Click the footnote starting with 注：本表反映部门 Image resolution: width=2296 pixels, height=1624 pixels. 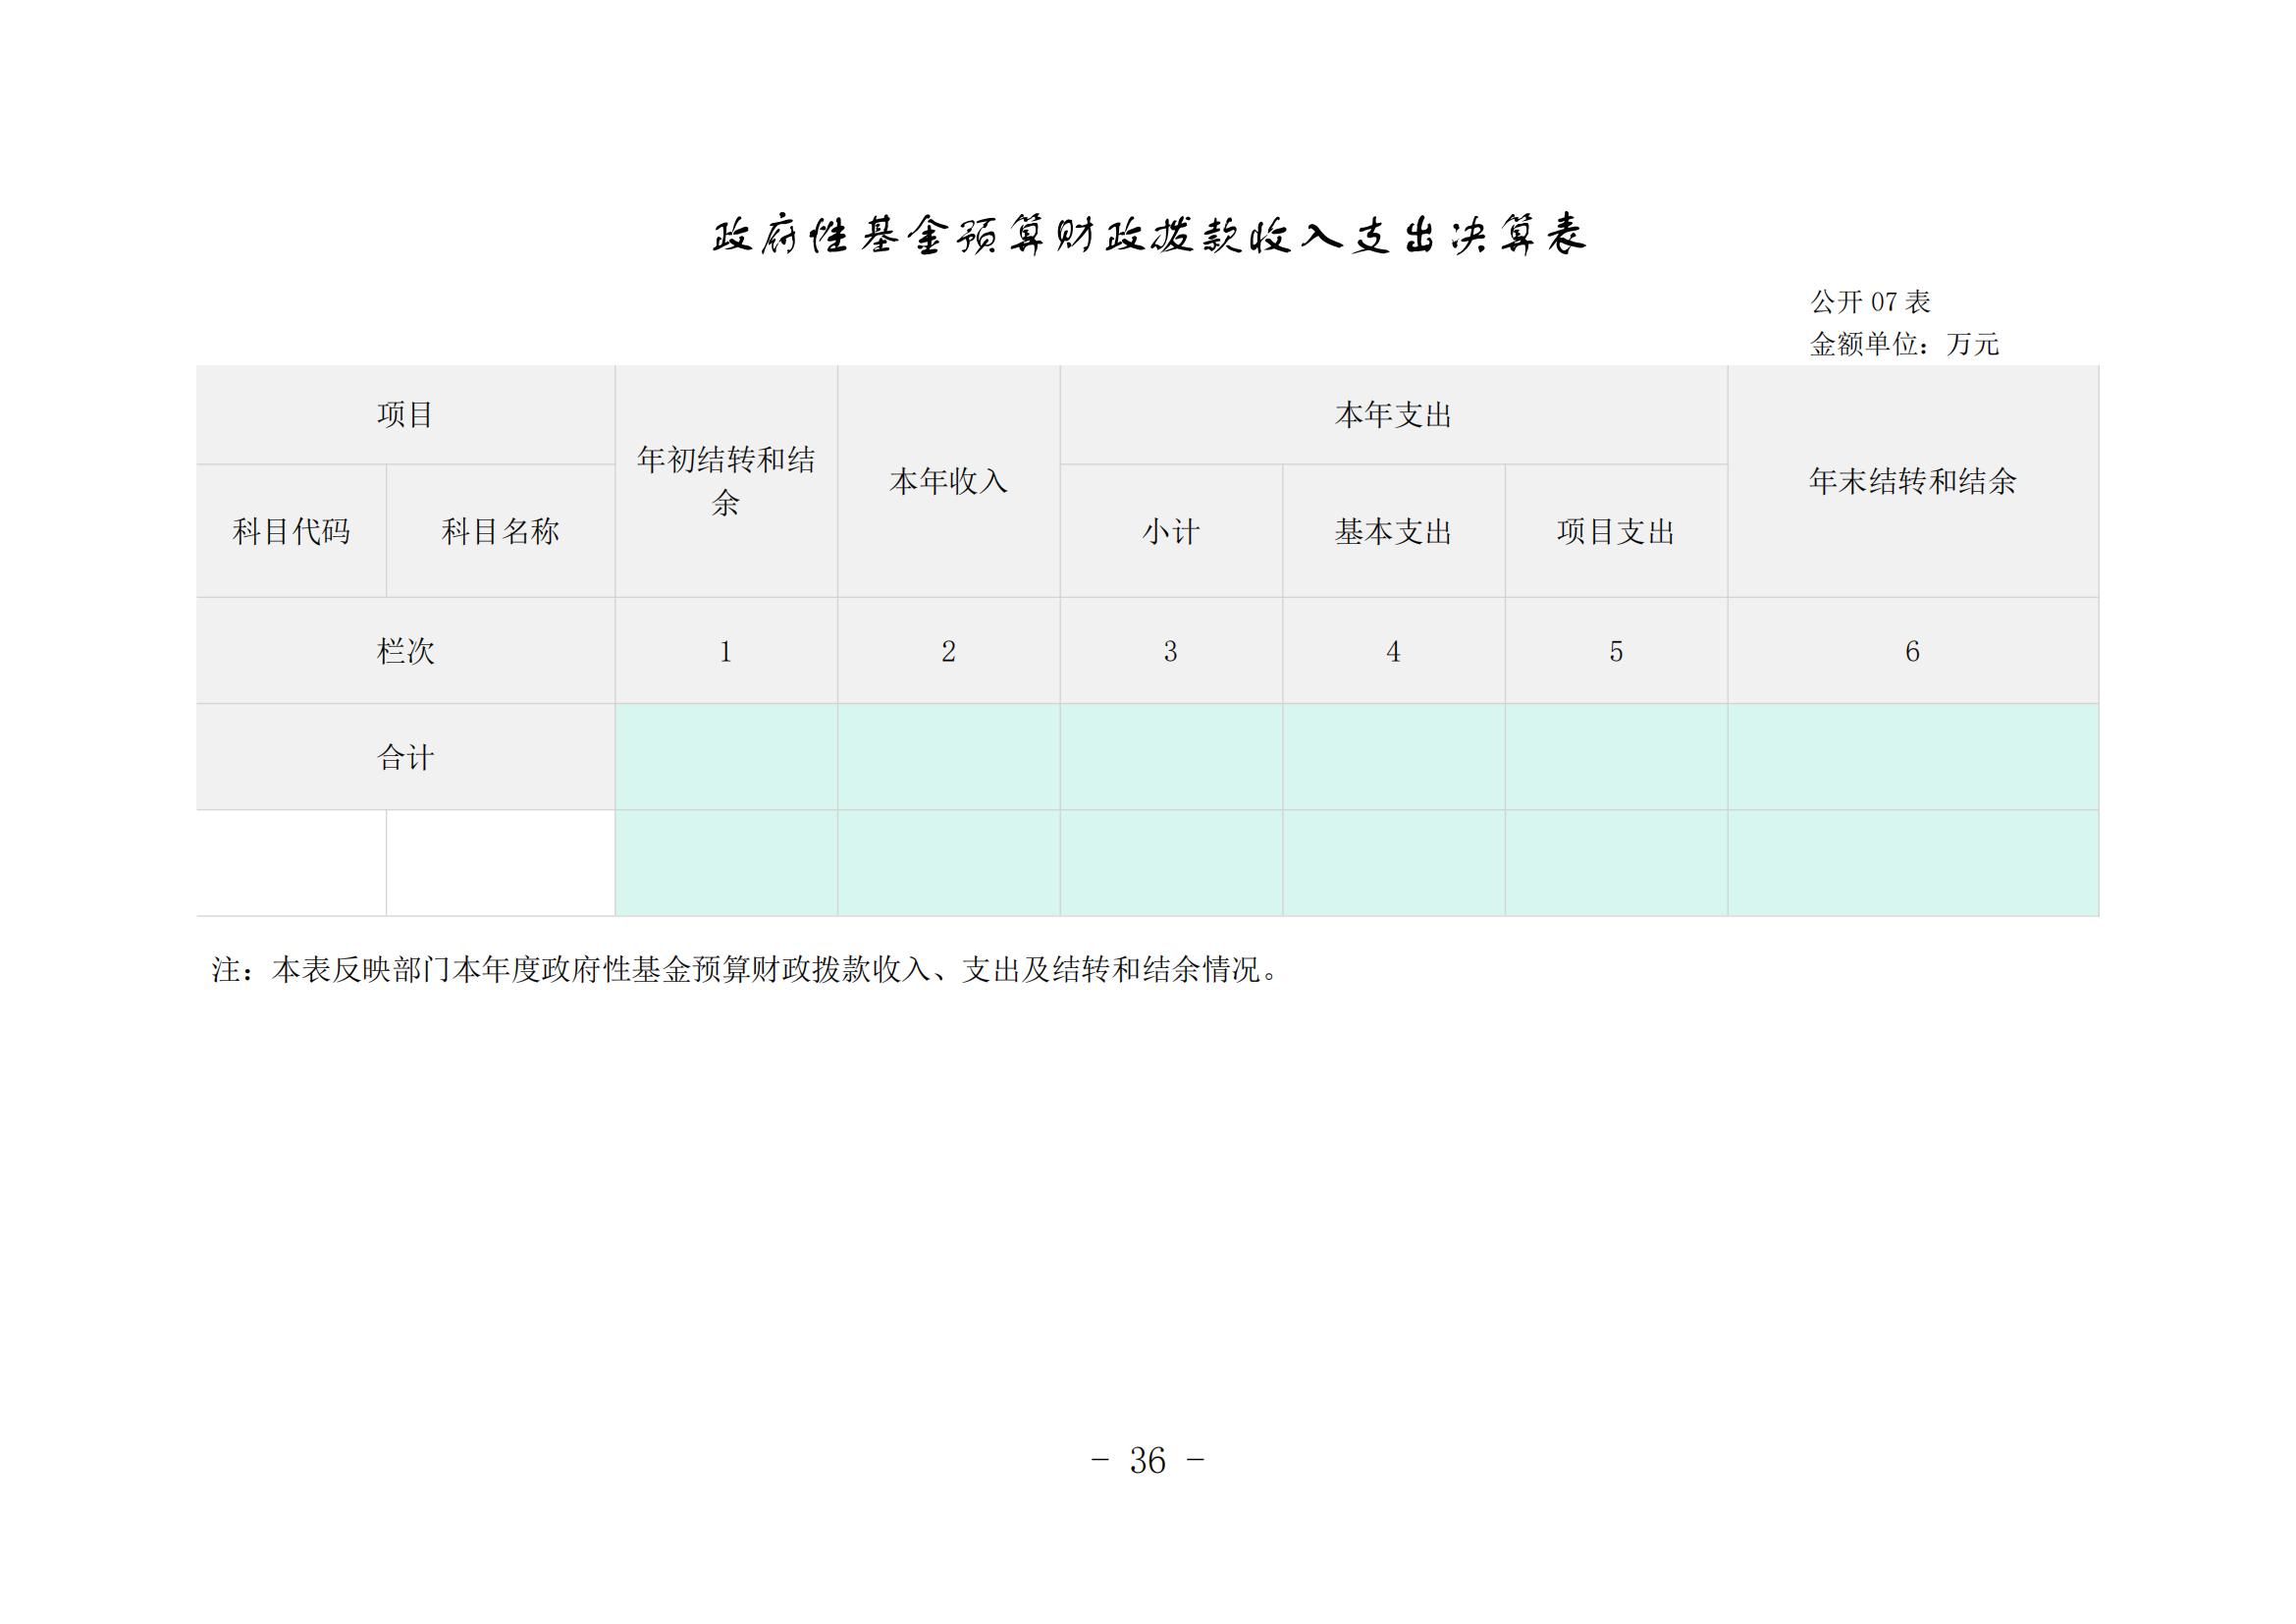745,969
